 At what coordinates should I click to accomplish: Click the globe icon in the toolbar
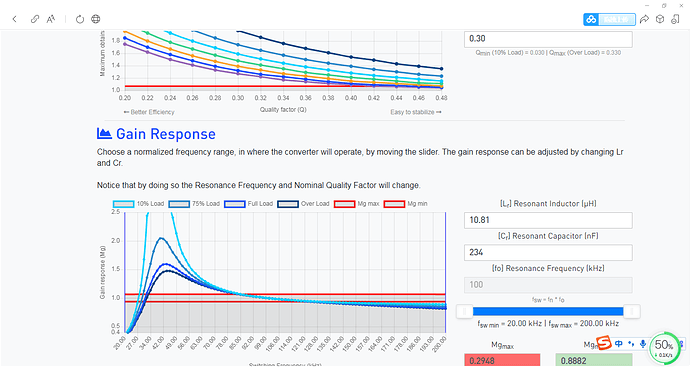(95, 19)
